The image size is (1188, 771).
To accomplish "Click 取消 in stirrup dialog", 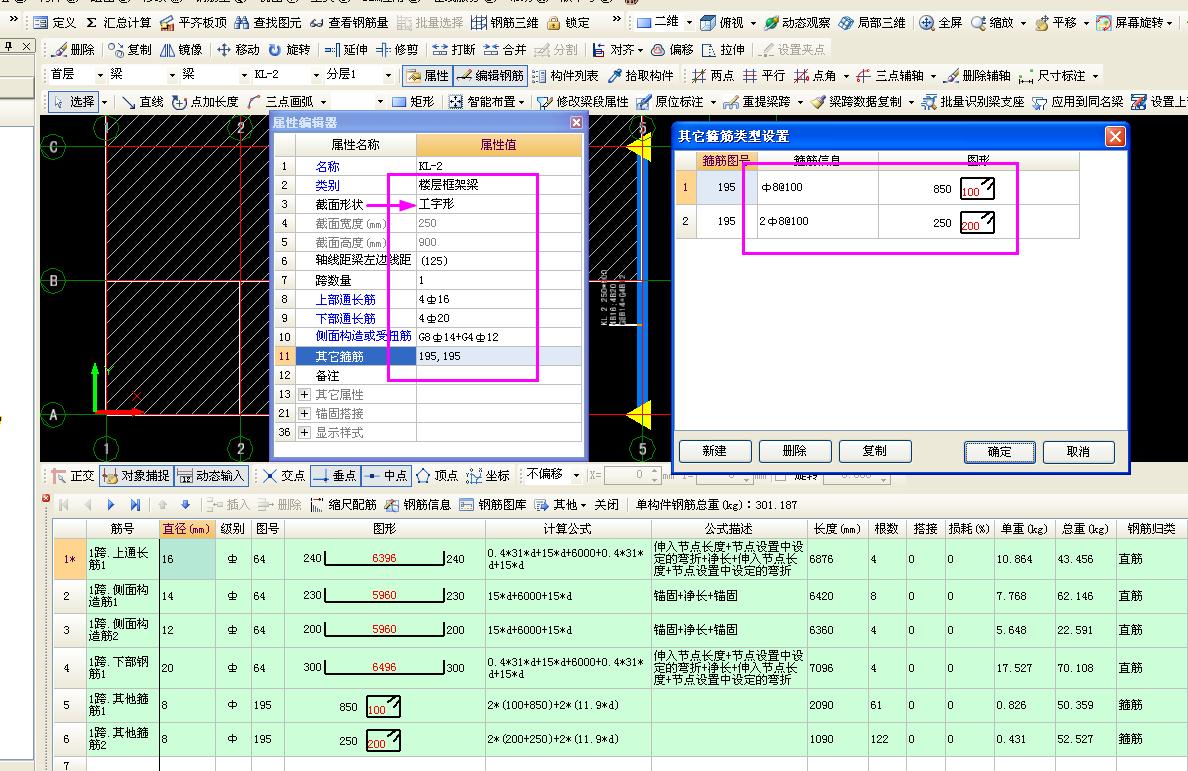I will click(x=1078, y=451).
